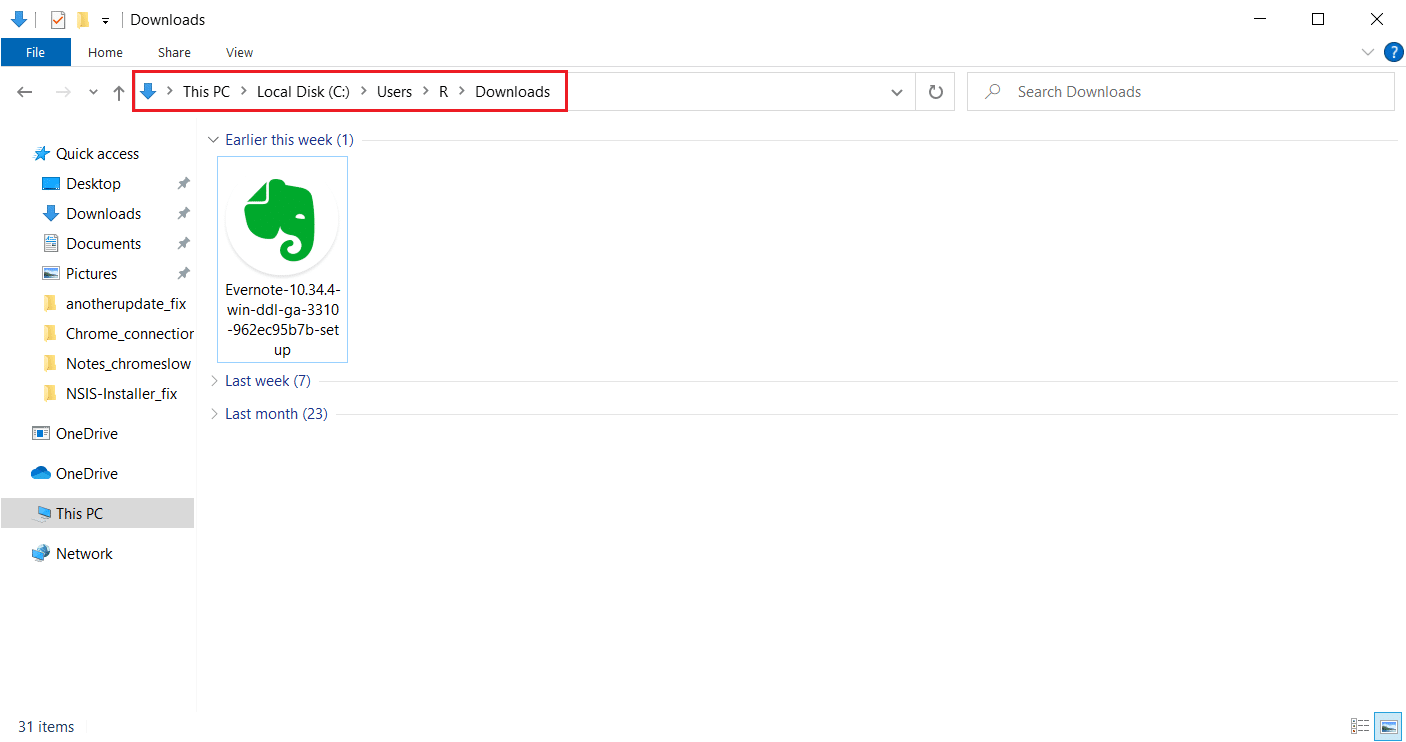This screenshot has width=1406, height=742.
Task: Switch to the Home ribbon tab
Action: [x=105, y=52]
